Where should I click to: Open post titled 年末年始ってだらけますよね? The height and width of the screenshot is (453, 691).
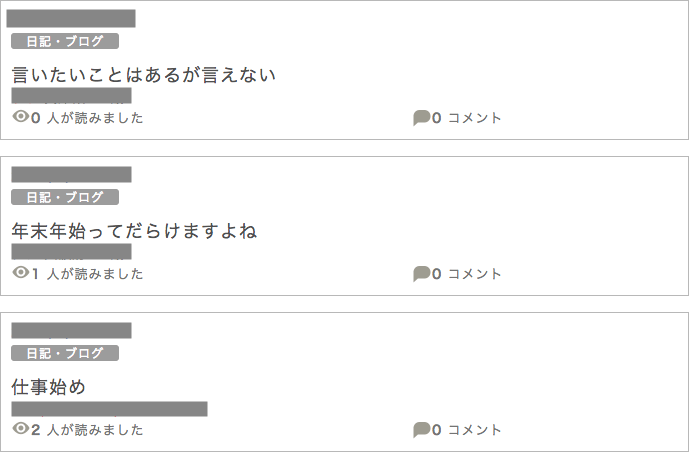point(134,231)
